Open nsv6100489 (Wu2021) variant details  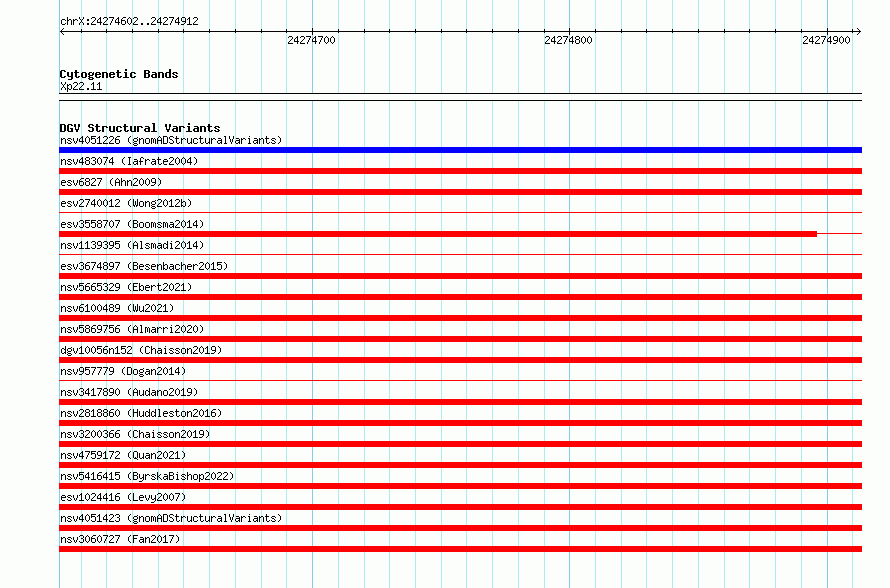117,308
